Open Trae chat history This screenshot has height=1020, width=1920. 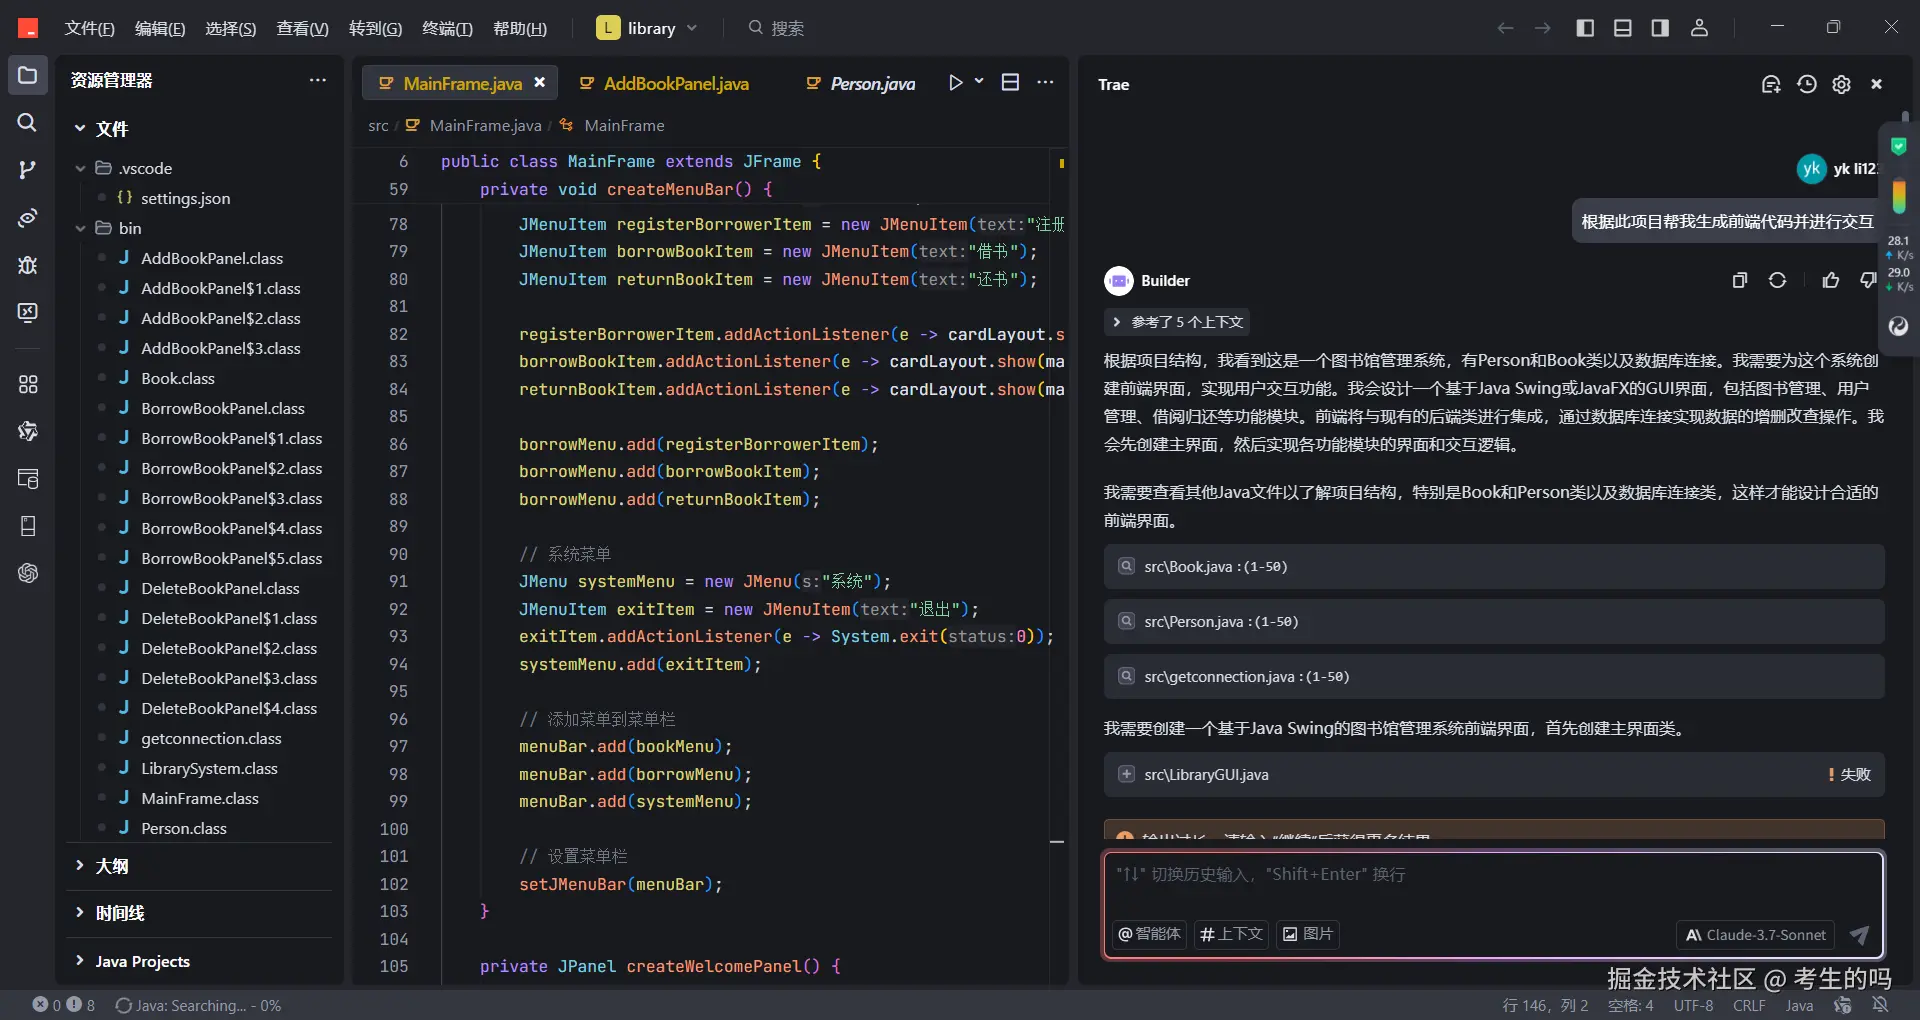[1806, 85]
